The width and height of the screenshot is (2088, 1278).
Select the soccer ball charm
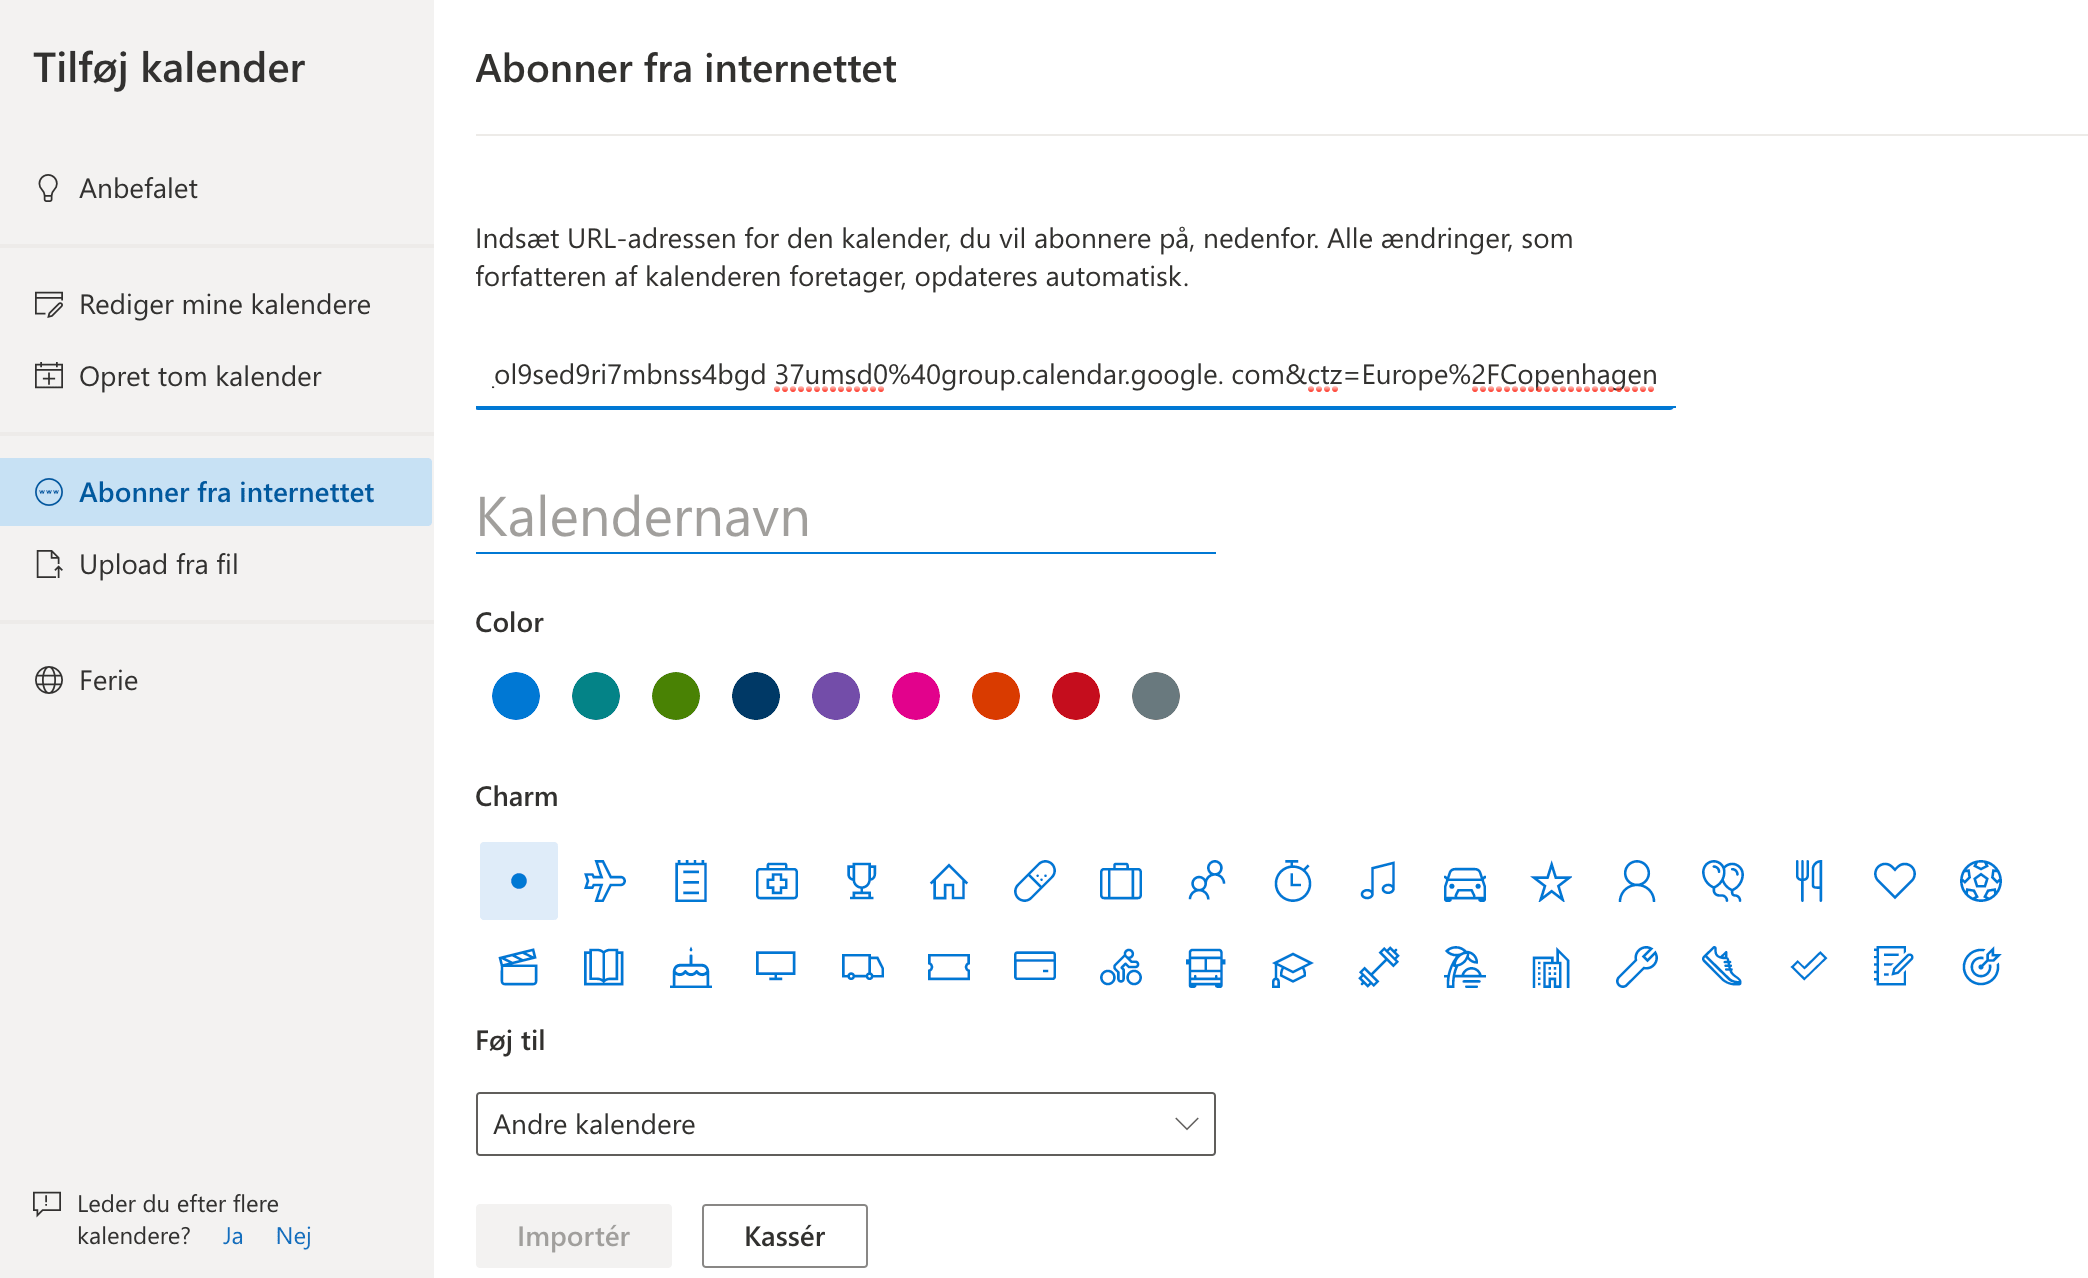pyautogui.click(x=1981, y=881)
